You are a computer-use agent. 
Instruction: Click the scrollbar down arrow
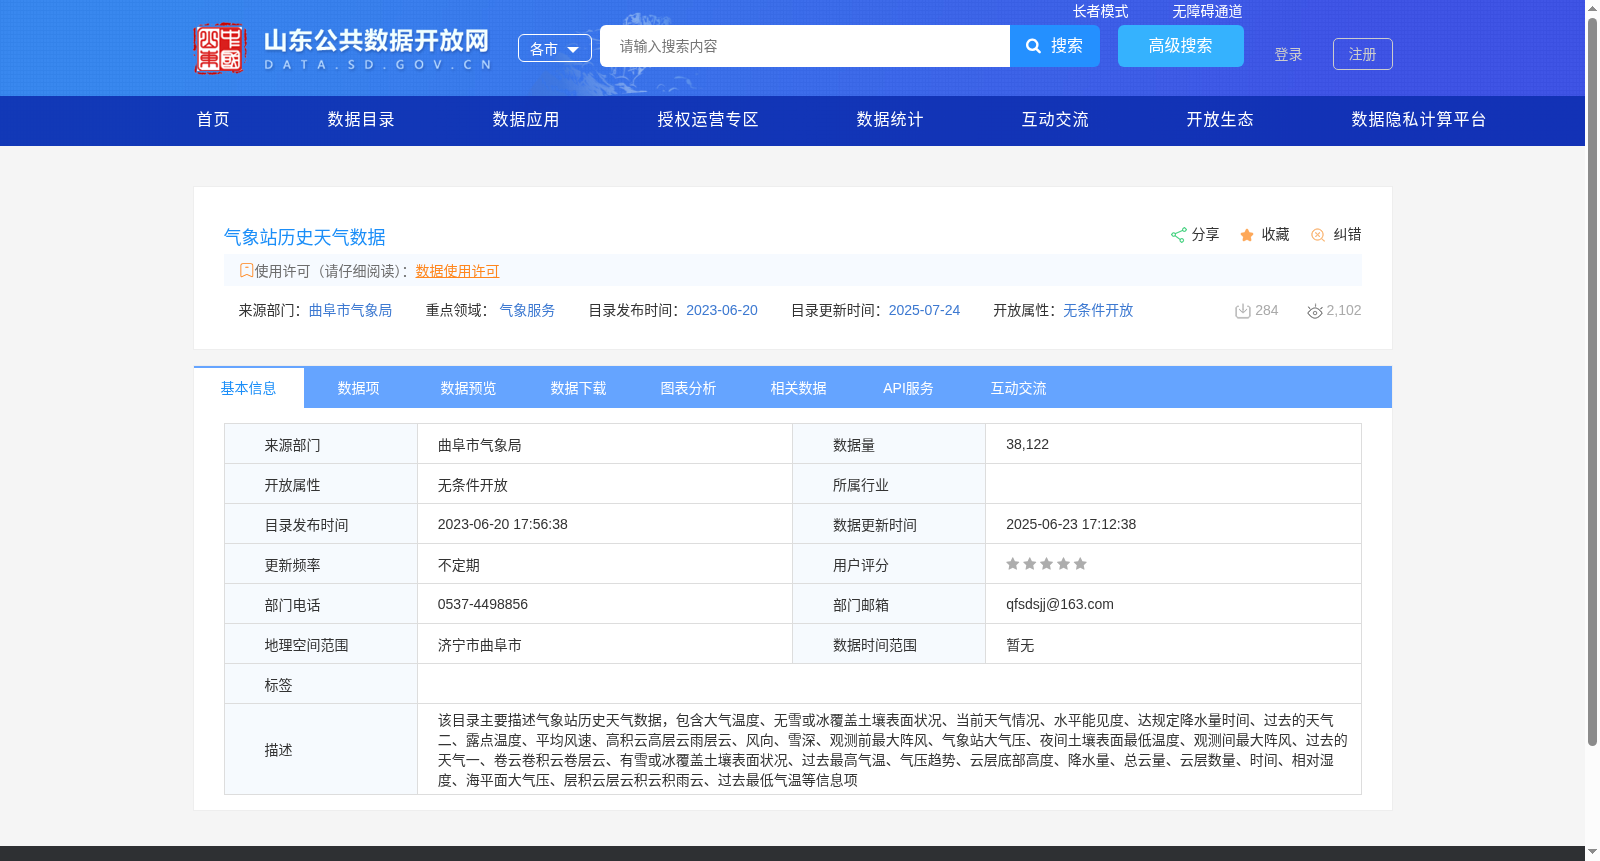pyautogui.click(x=1592, y=853)
